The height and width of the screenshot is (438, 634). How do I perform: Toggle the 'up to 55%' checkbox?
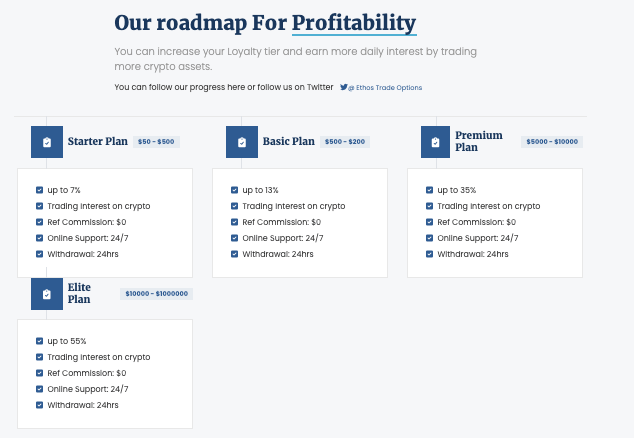click(x=39, y=341)
